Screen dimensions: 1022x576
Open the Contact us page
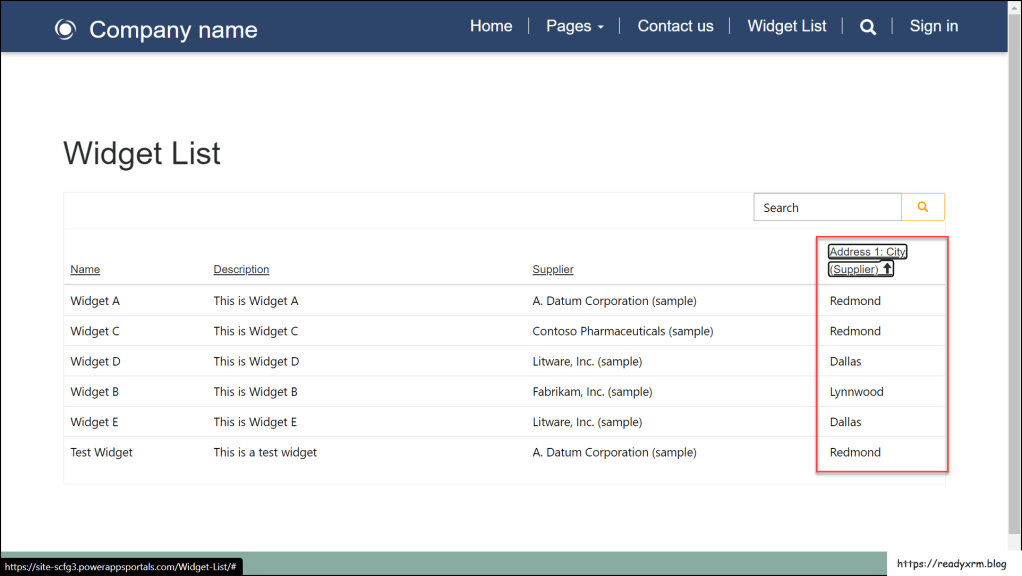coord(675,27)
